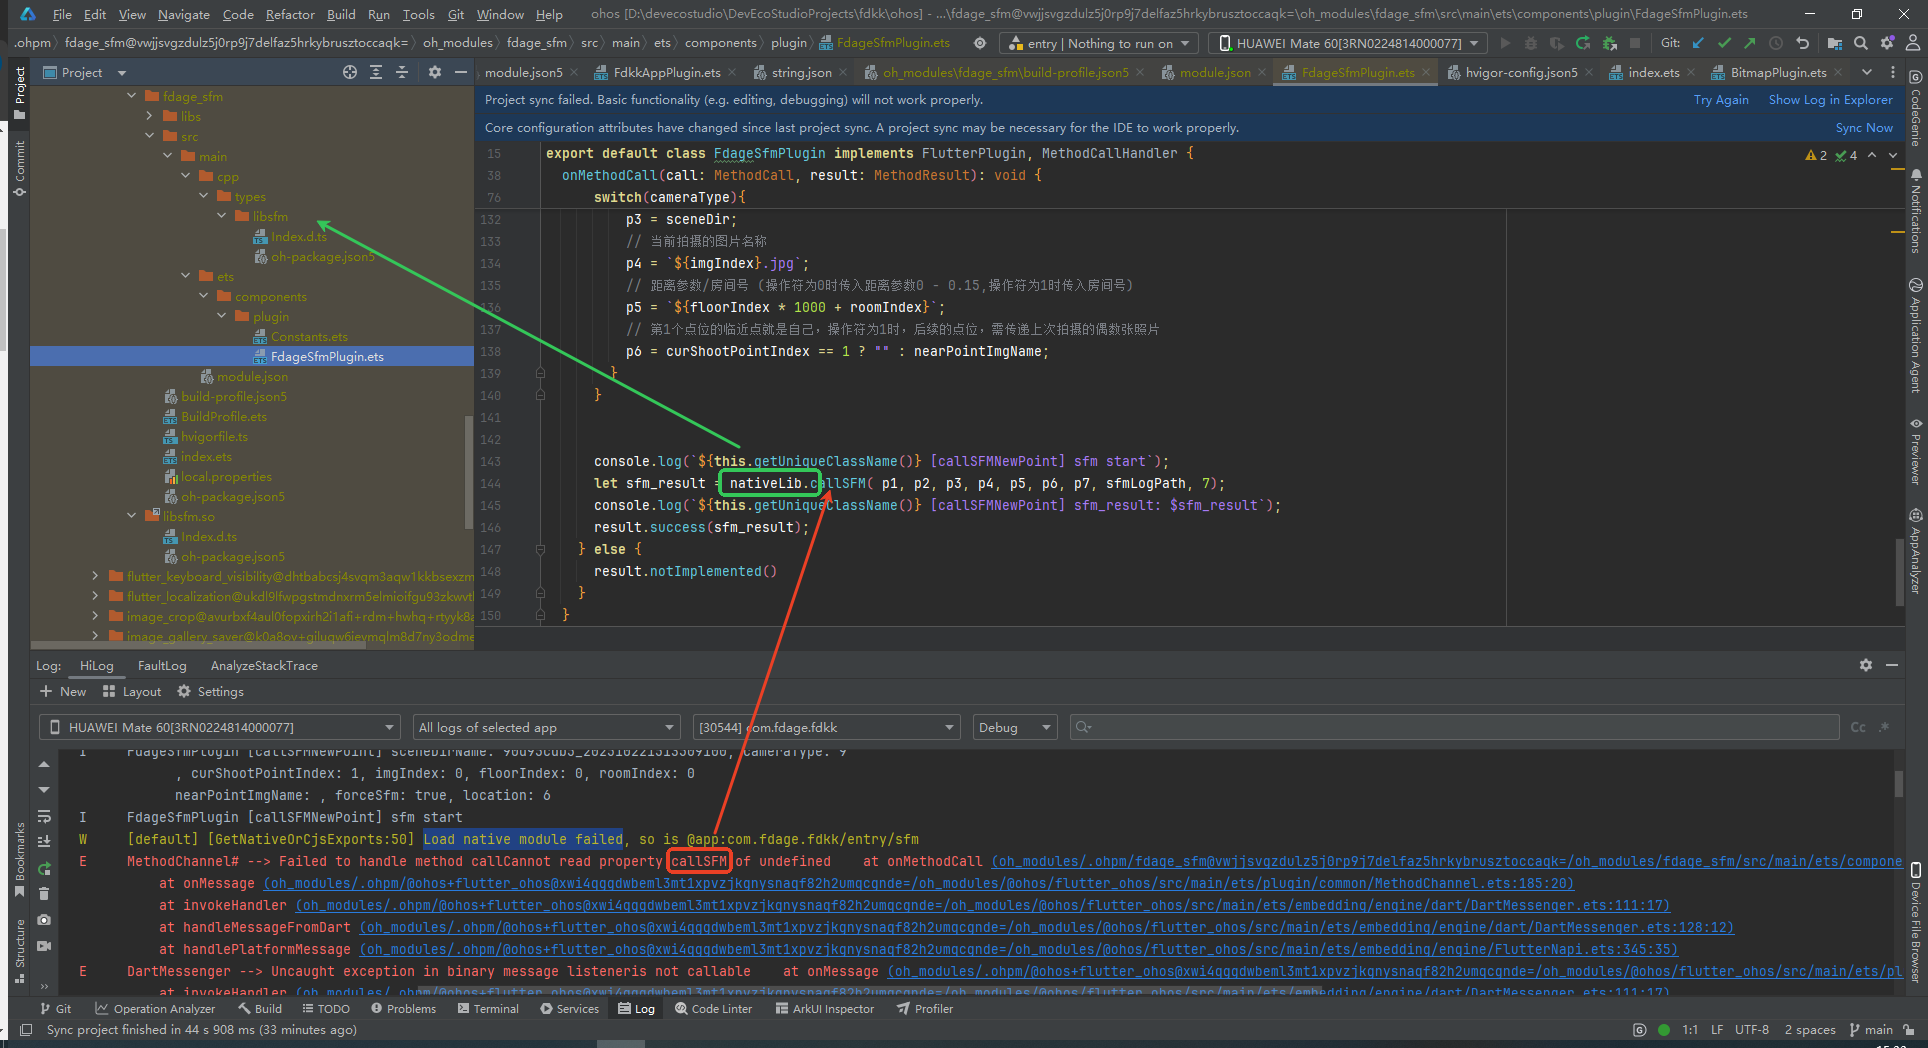Open Search Everywhere magnifier icon
The height and width of the screenshot is (1048, 1928).
[1860, 43]
